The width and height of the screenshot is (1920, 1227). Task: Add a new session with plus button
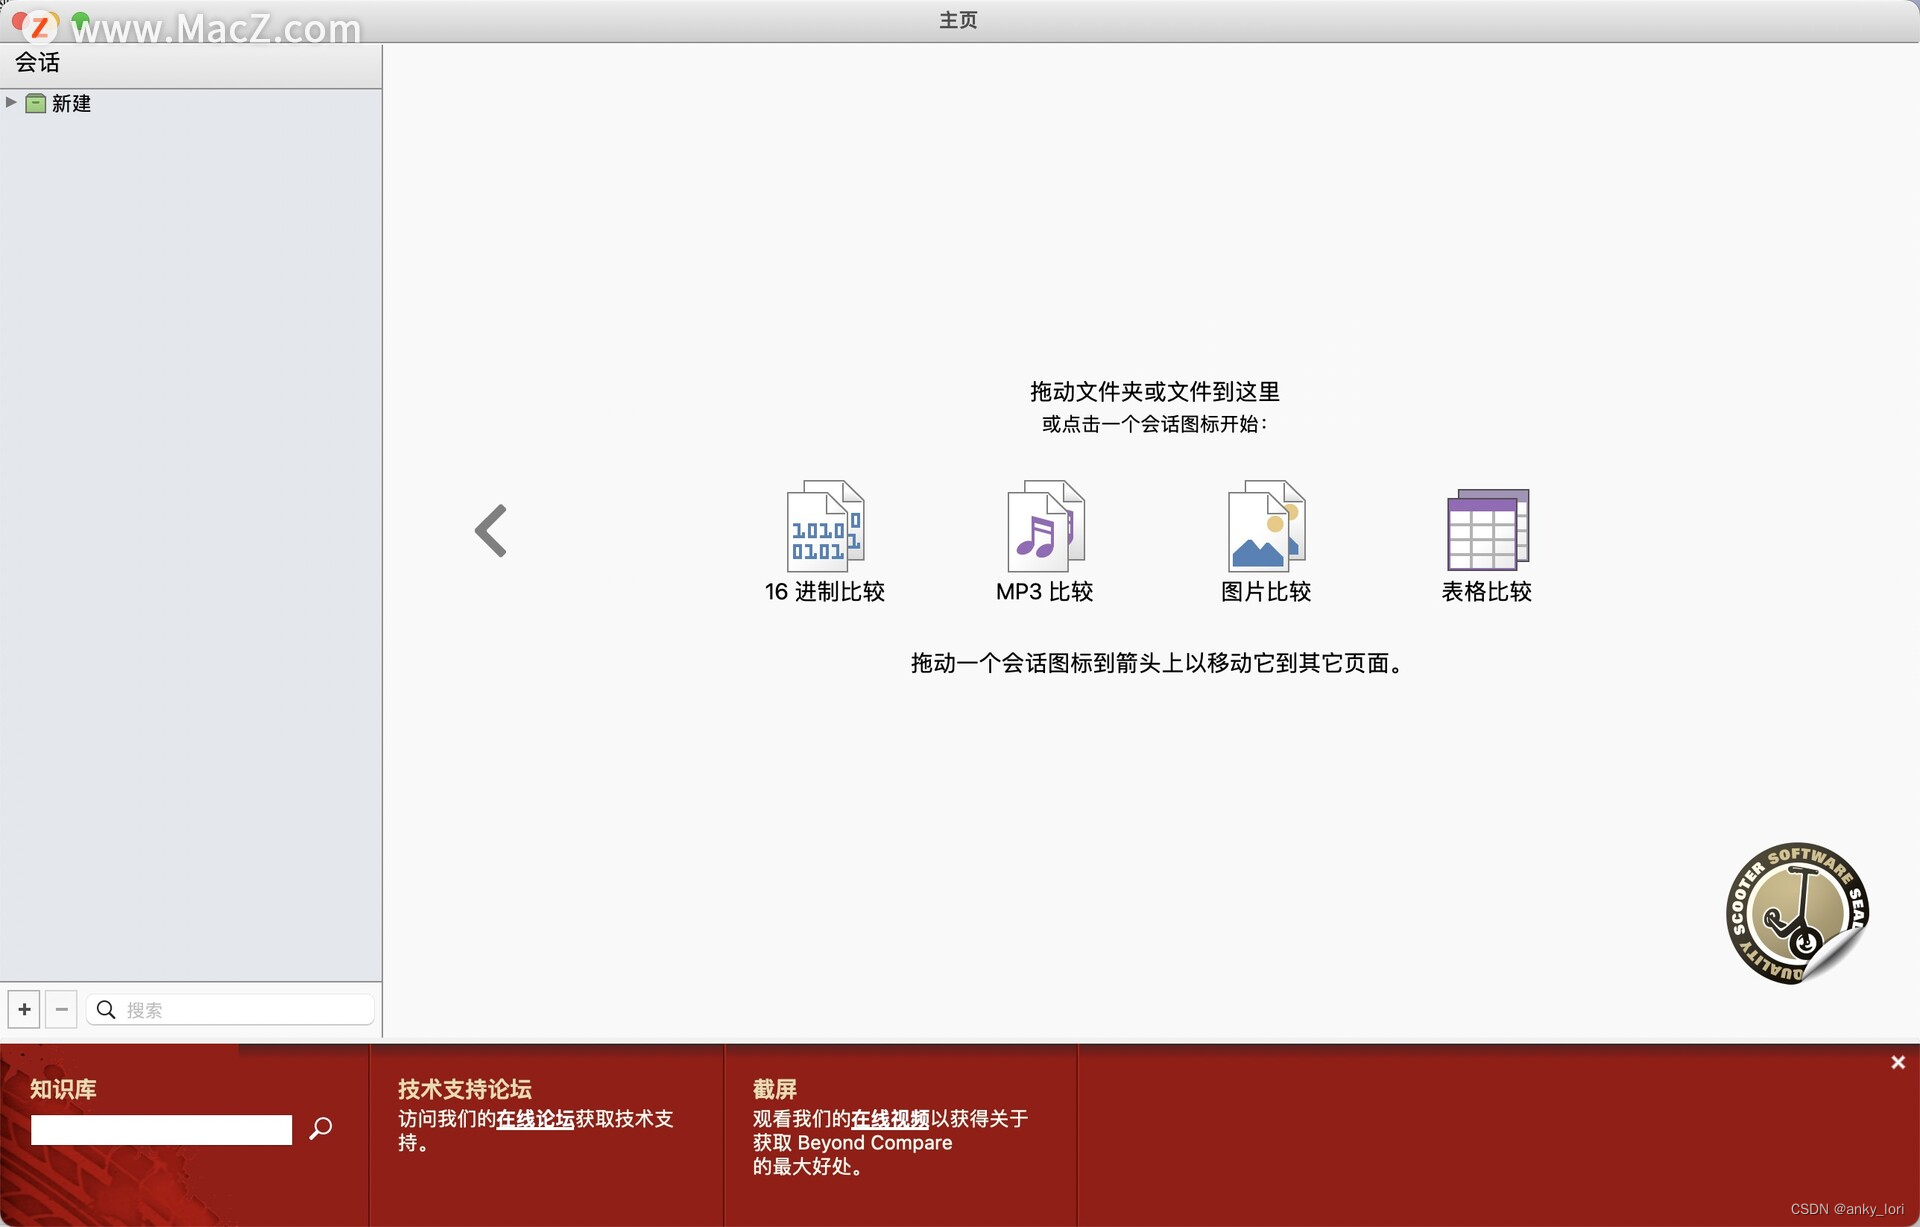24,1010
